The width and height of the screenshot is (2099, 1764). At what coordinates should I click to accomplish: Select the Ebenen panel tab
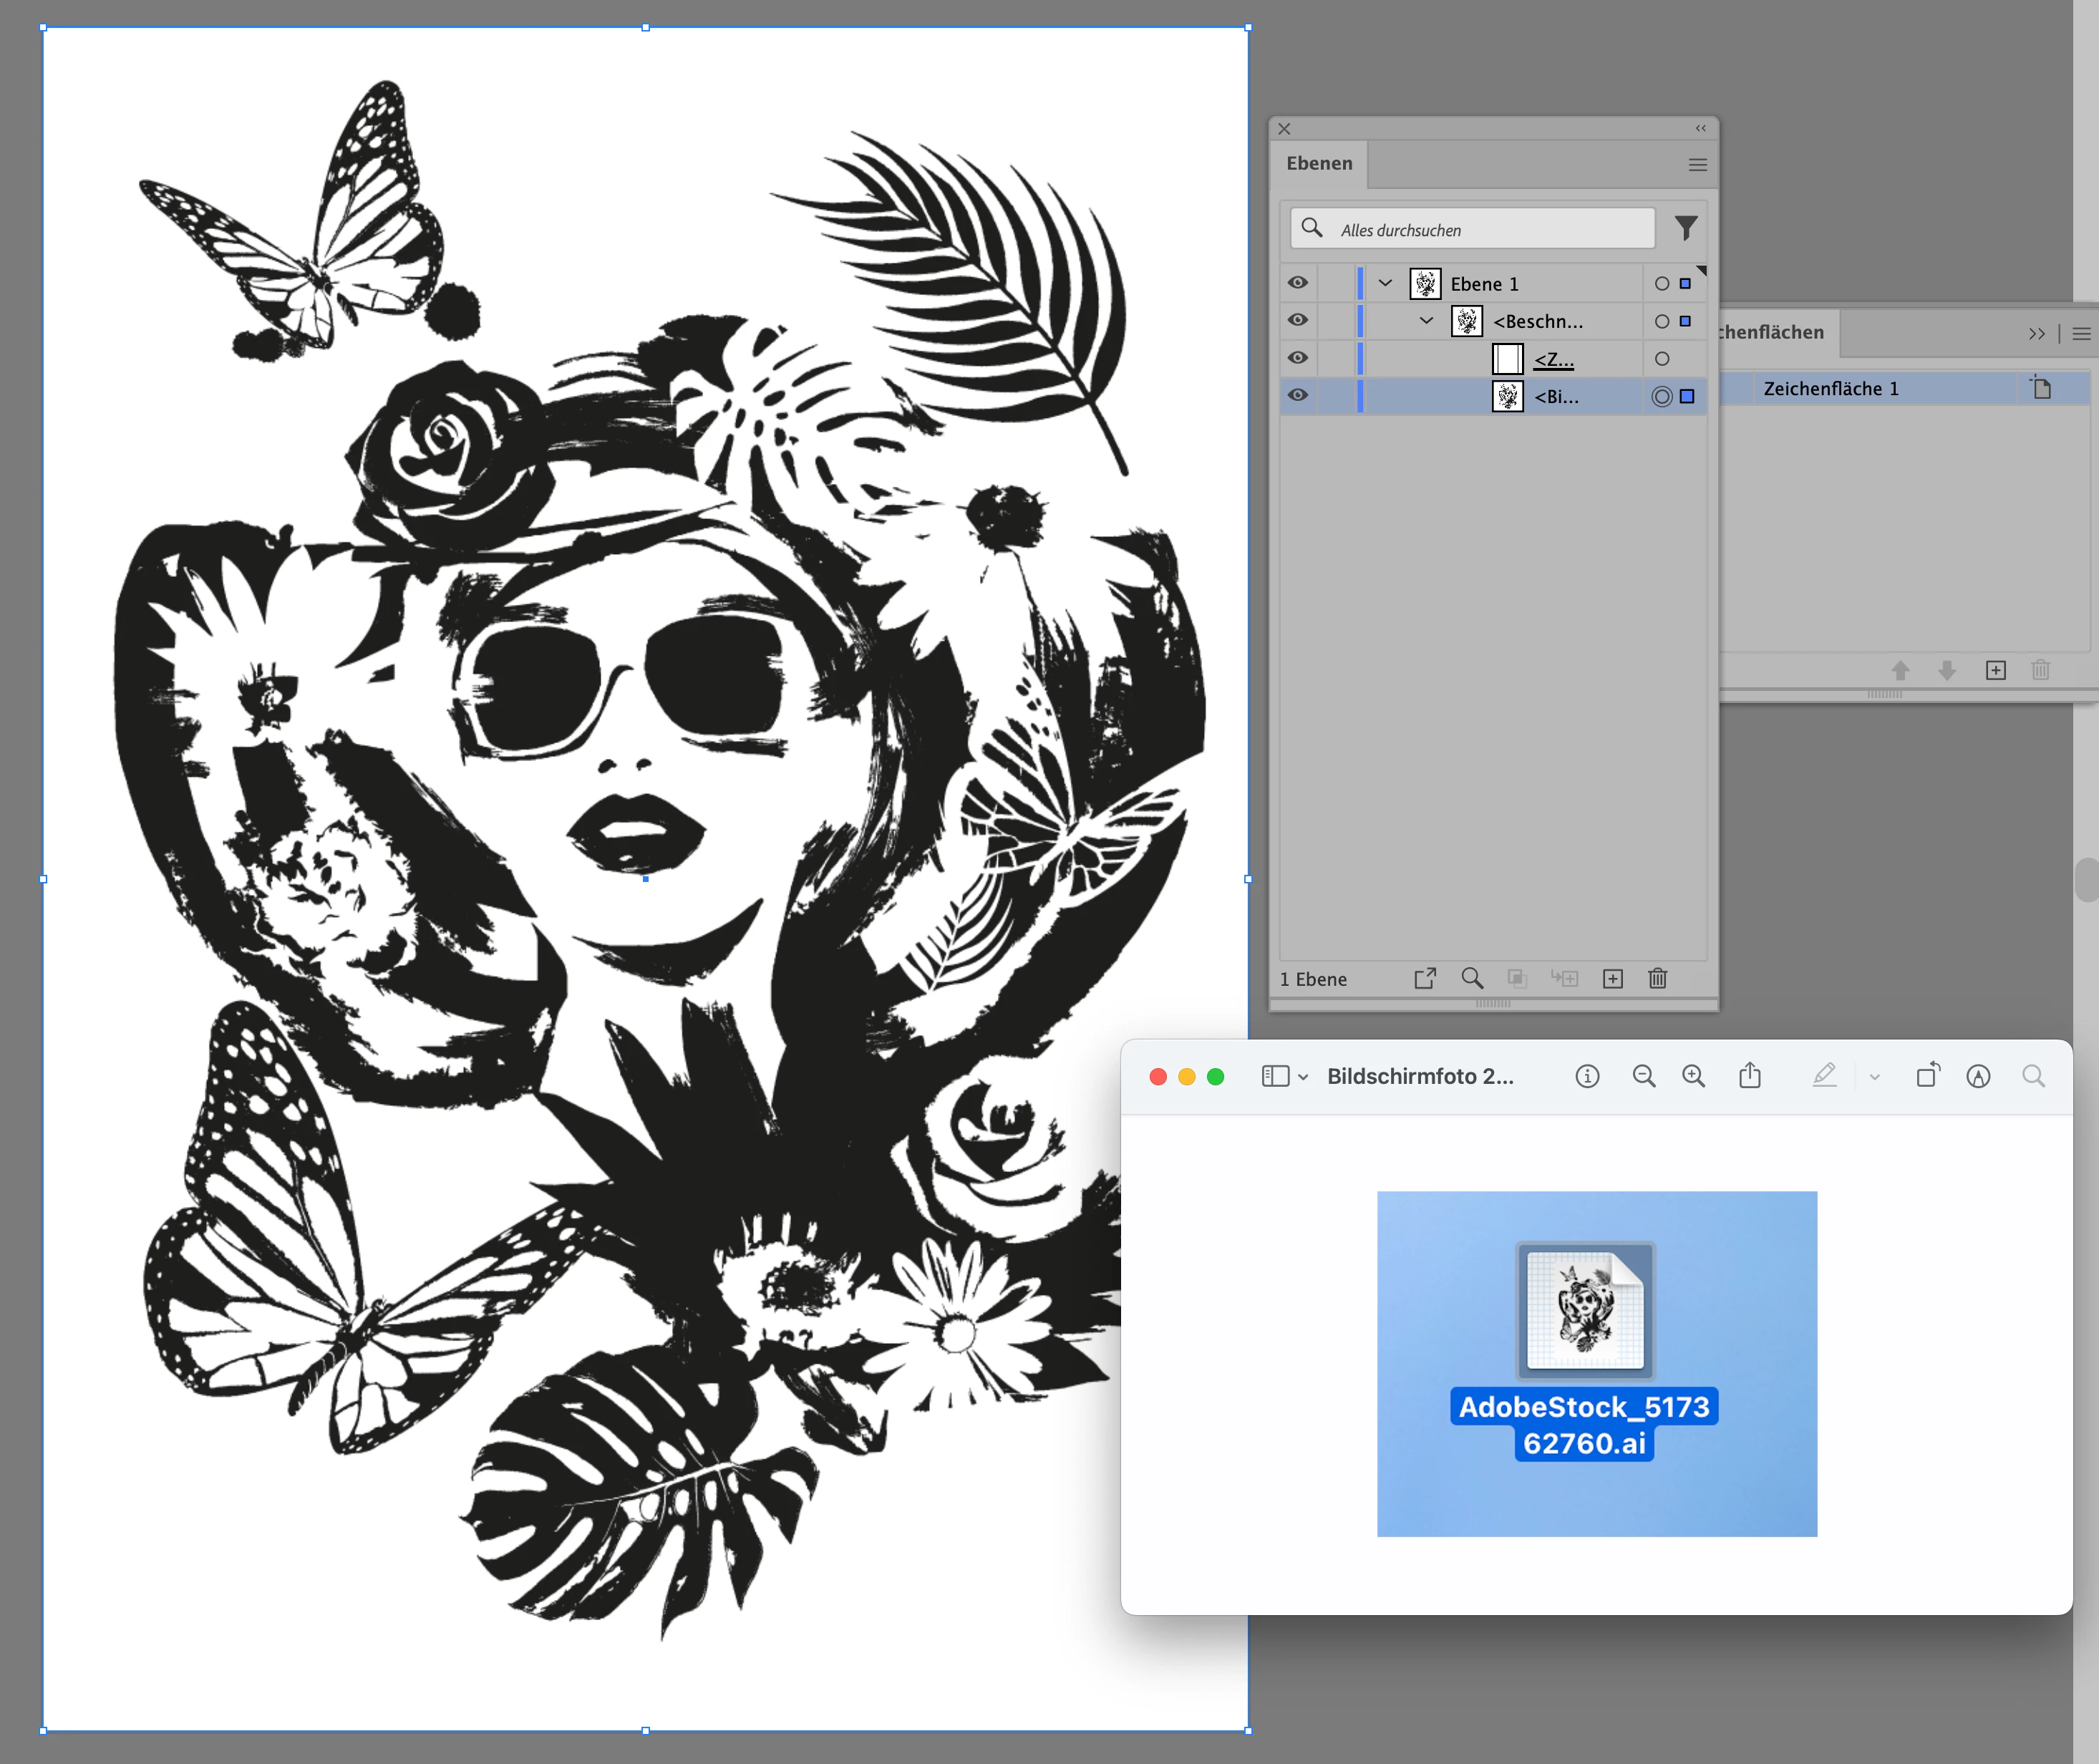pos(1318,163)
